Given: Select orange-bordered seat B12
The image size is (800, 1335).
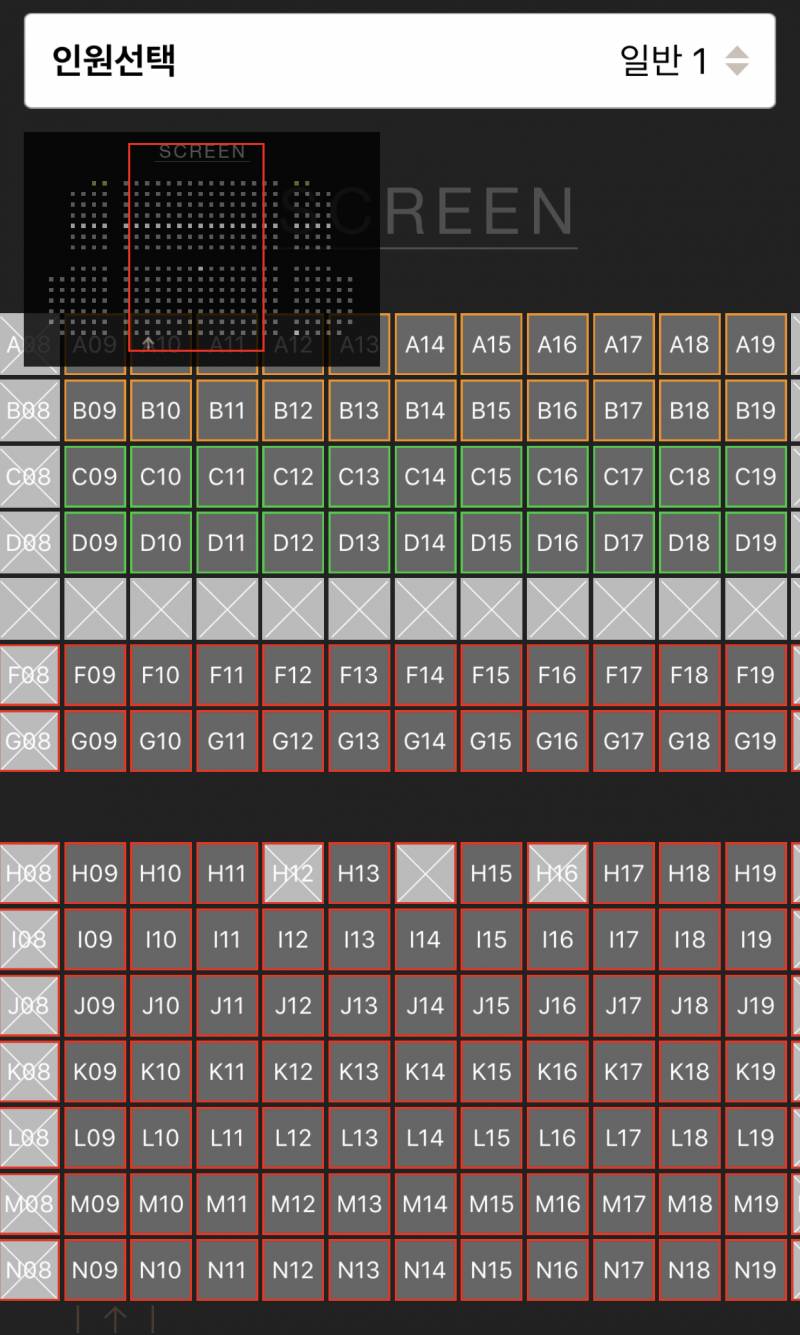Looking at the screenshot, I should pyautogui.click(x=293, y=411).
